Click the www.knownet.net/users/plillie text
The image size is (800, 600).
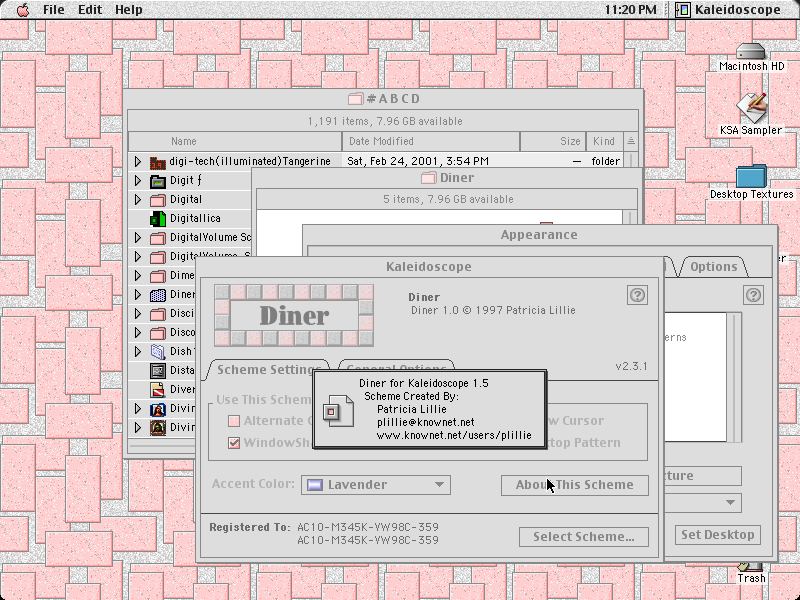(x=454, y=435)
